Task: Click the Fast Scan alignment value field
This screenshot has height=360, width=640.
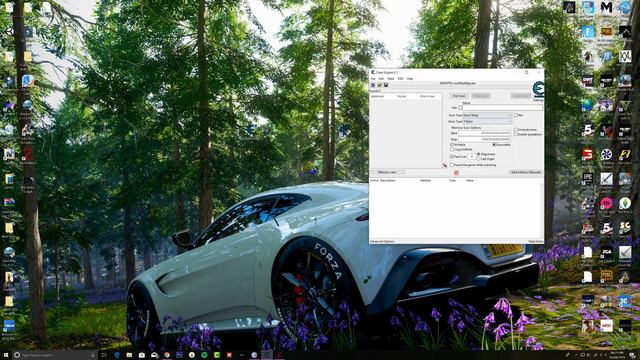Action: (x=471, y=157)
